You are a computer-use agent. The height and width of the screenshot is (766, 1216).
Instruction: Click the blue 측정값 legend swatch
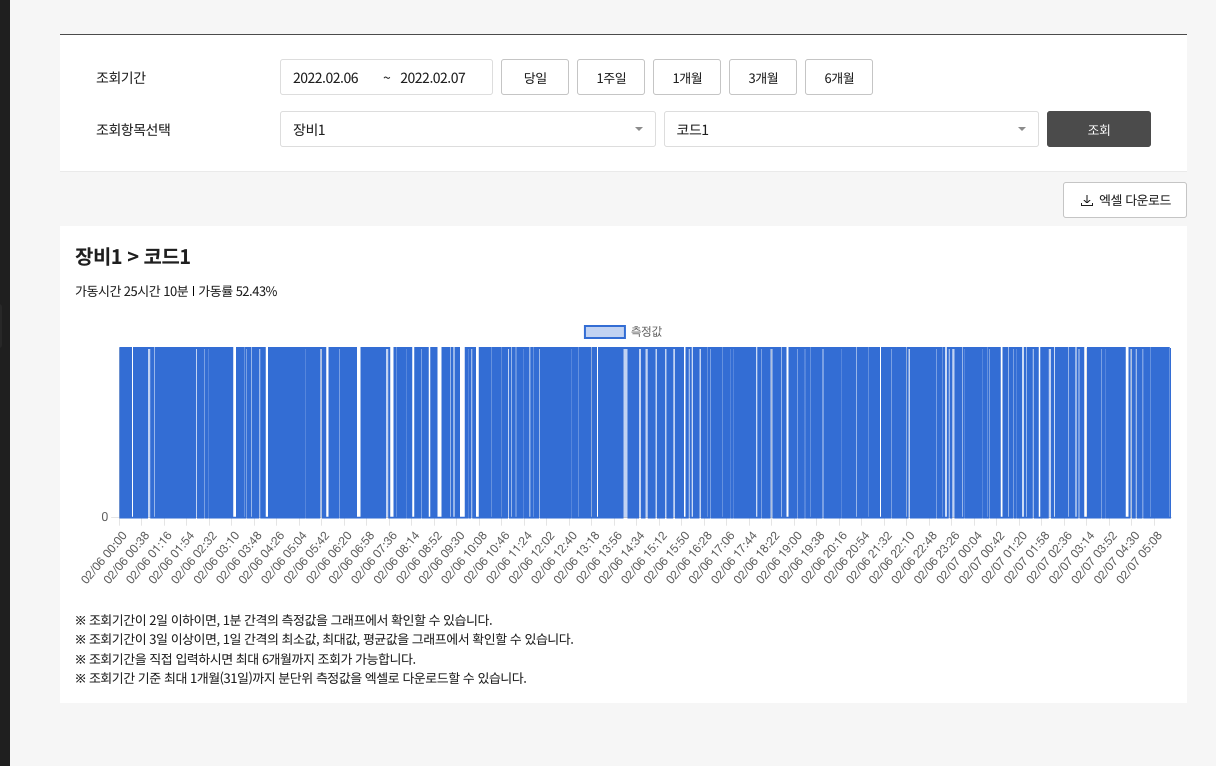(x=604, y=331)
